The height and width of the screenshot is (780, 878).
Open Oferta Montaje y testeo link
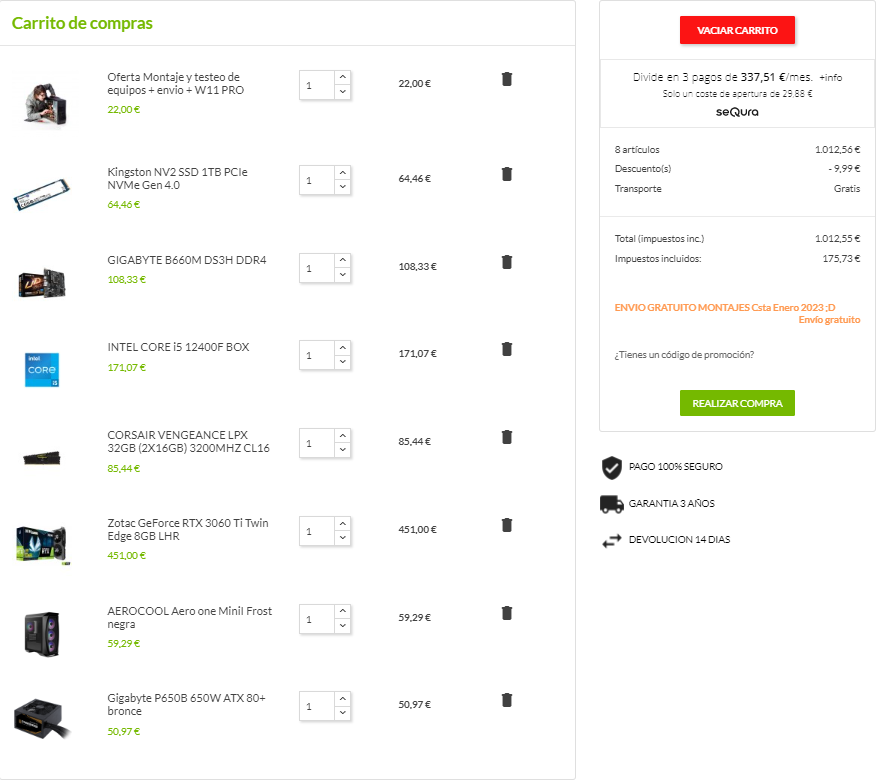tap(176, 83)
